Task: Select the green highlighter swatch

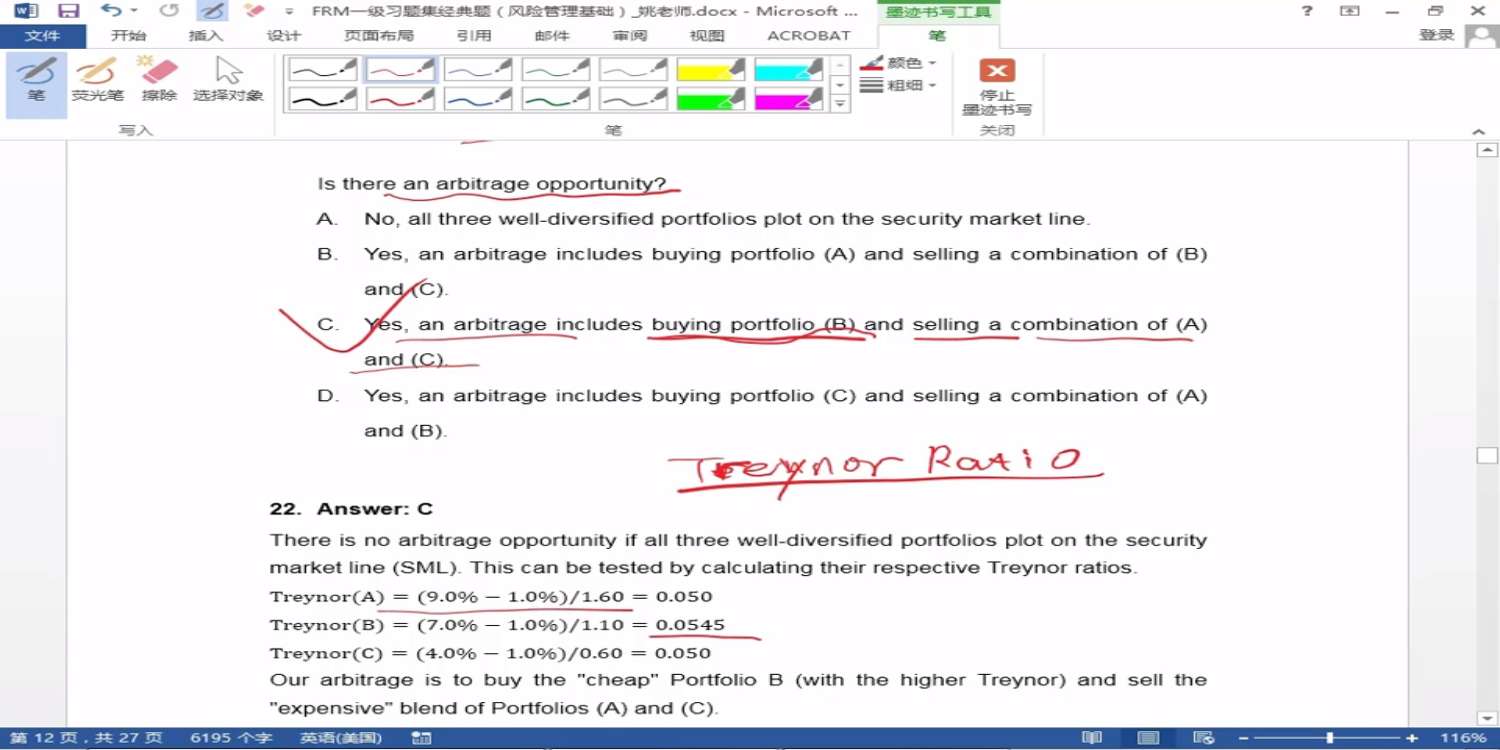Action: click(711, 98)
